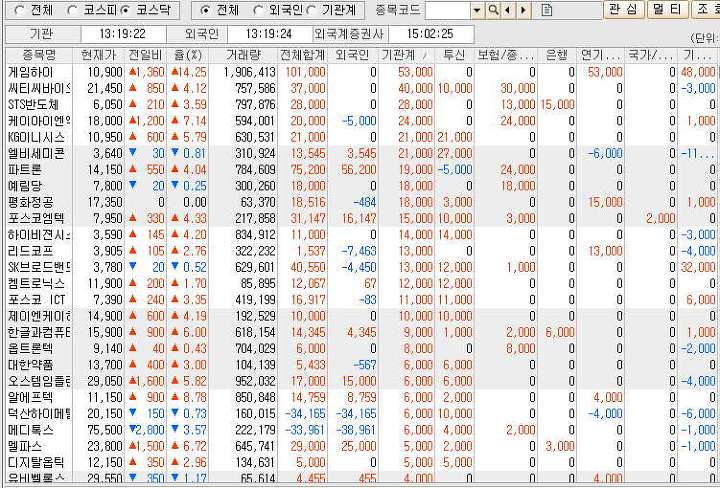Image resolution: width=720 pixels, height=488 pixels.
Task: Select the 엘비세미콘 stock row
Action: pyautogui.click(x=363, y=153)
